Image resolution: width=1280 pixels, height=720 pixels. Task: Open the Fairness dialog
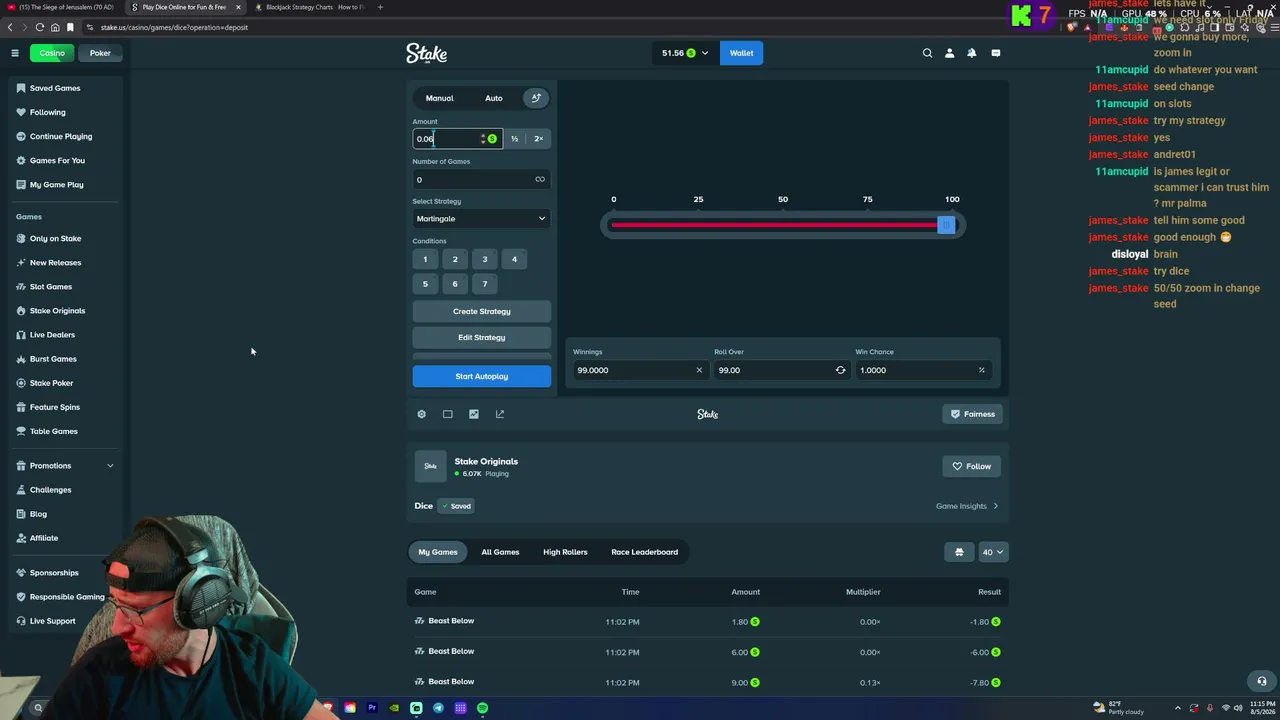pos(972,414)
